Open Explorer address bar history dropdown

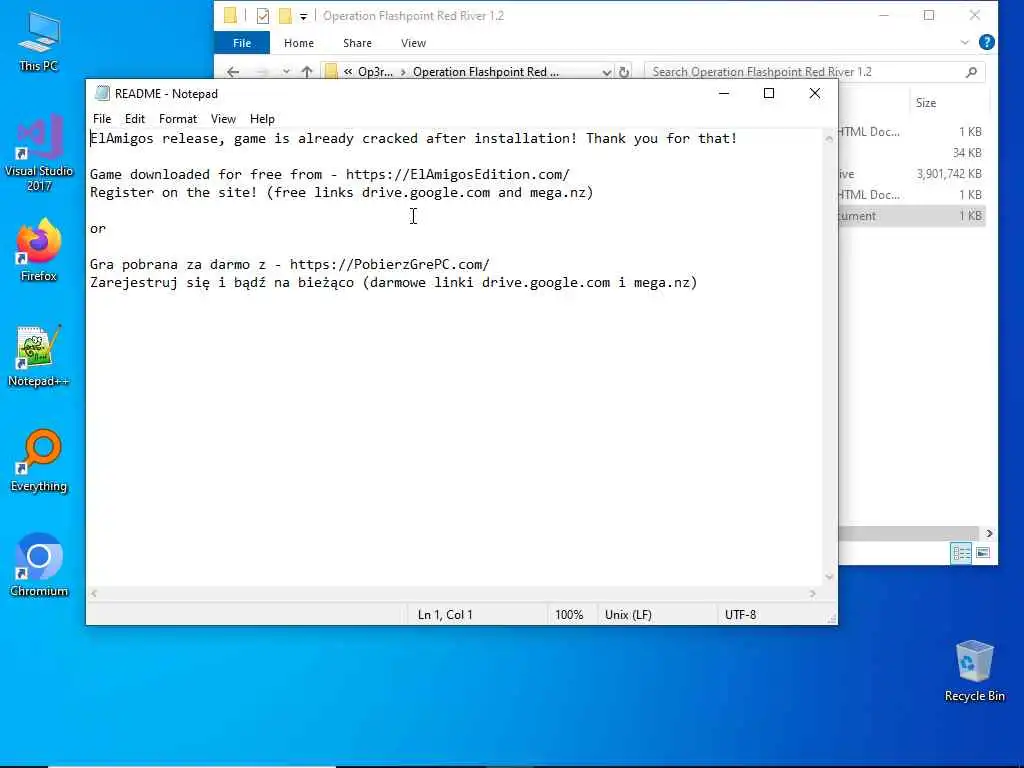(x=607, y=72)
